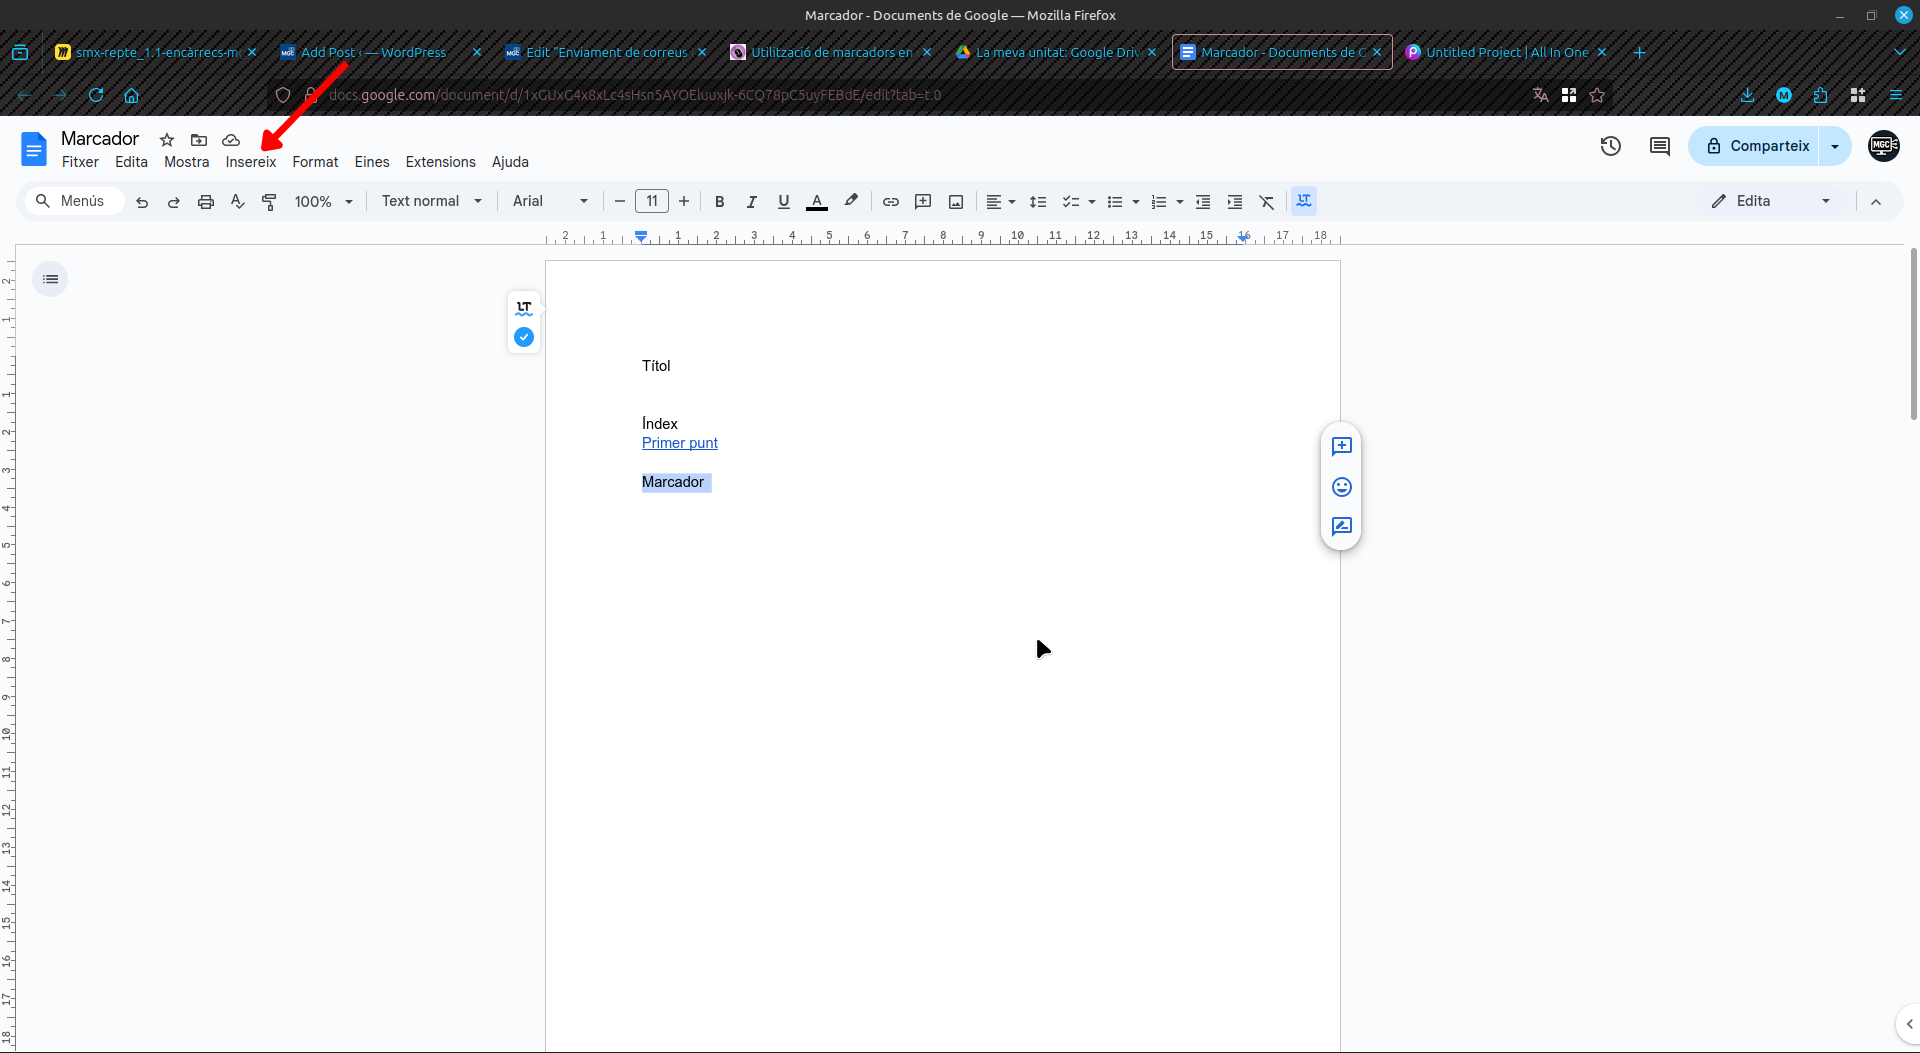The height and width of the screenshot is (1053, 1920).
Task: Click clear formatting icon
Action: pos(1267,202)
